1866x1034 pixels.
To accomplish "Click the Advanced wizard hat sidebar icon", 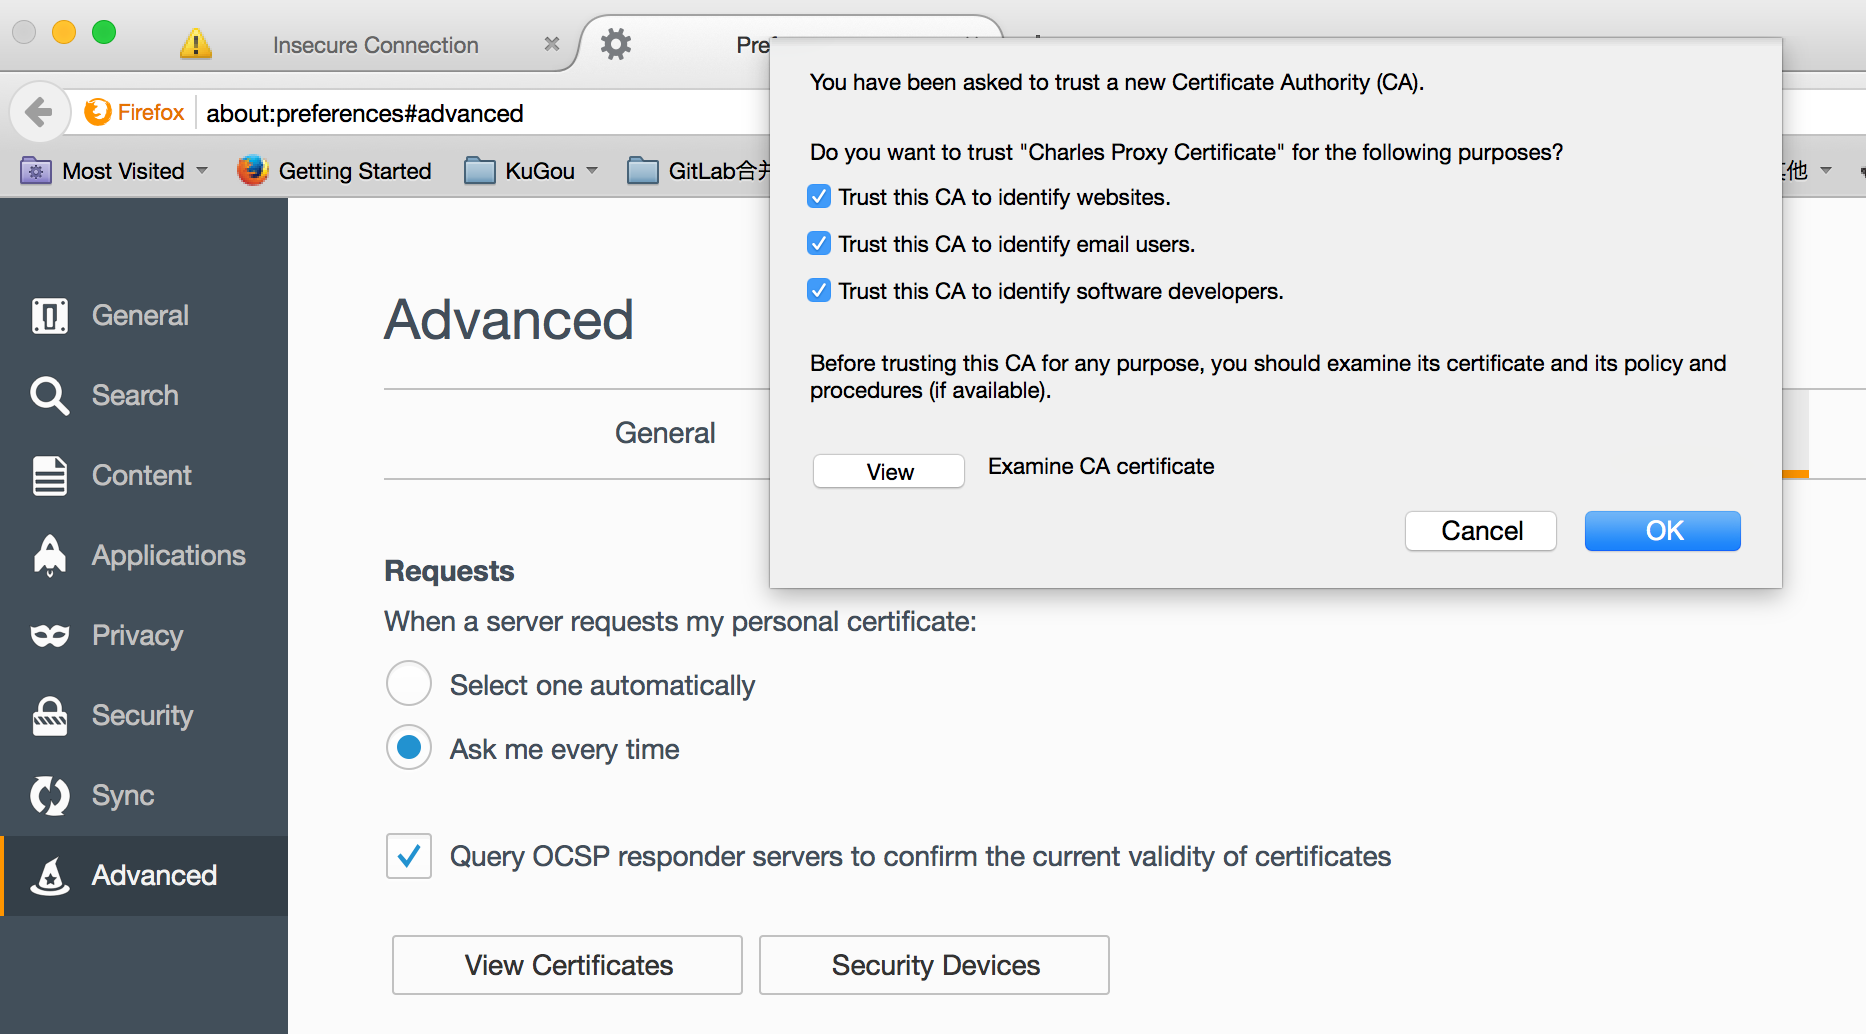I will [50, 875].
